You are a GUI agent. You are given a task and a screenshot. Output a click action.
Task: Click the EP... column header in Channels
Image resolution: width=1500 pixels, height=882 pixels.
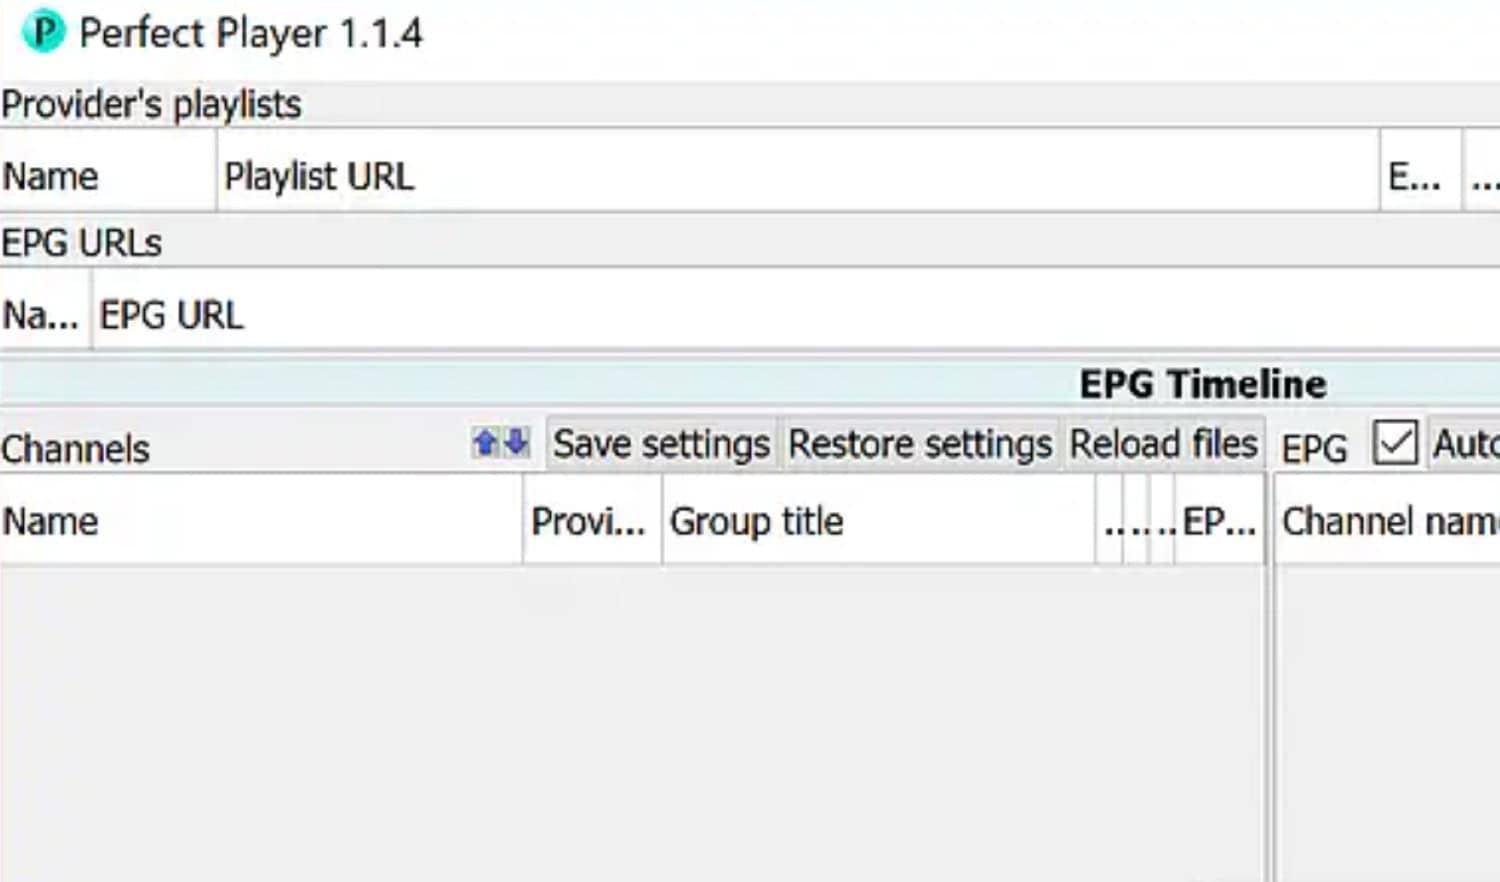point(1219,521)
